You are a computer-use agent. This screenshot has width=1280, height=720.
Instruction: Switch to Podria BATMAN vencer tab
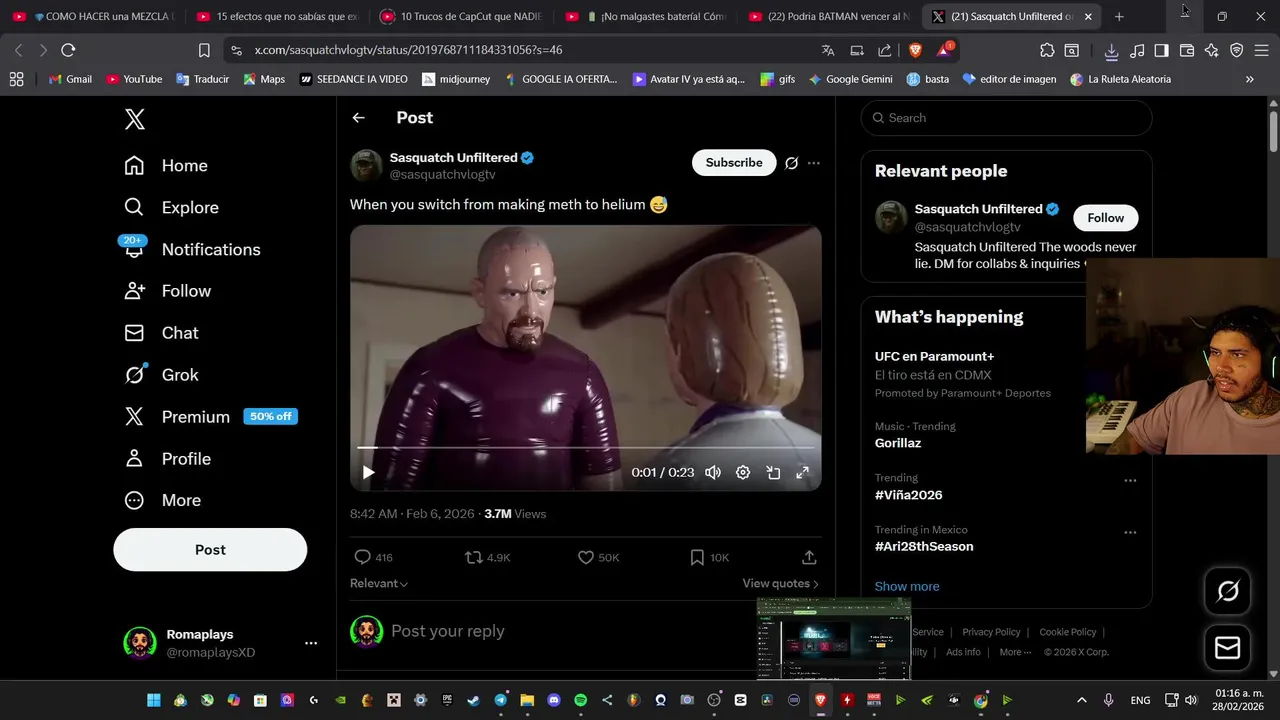coord(830,17)
